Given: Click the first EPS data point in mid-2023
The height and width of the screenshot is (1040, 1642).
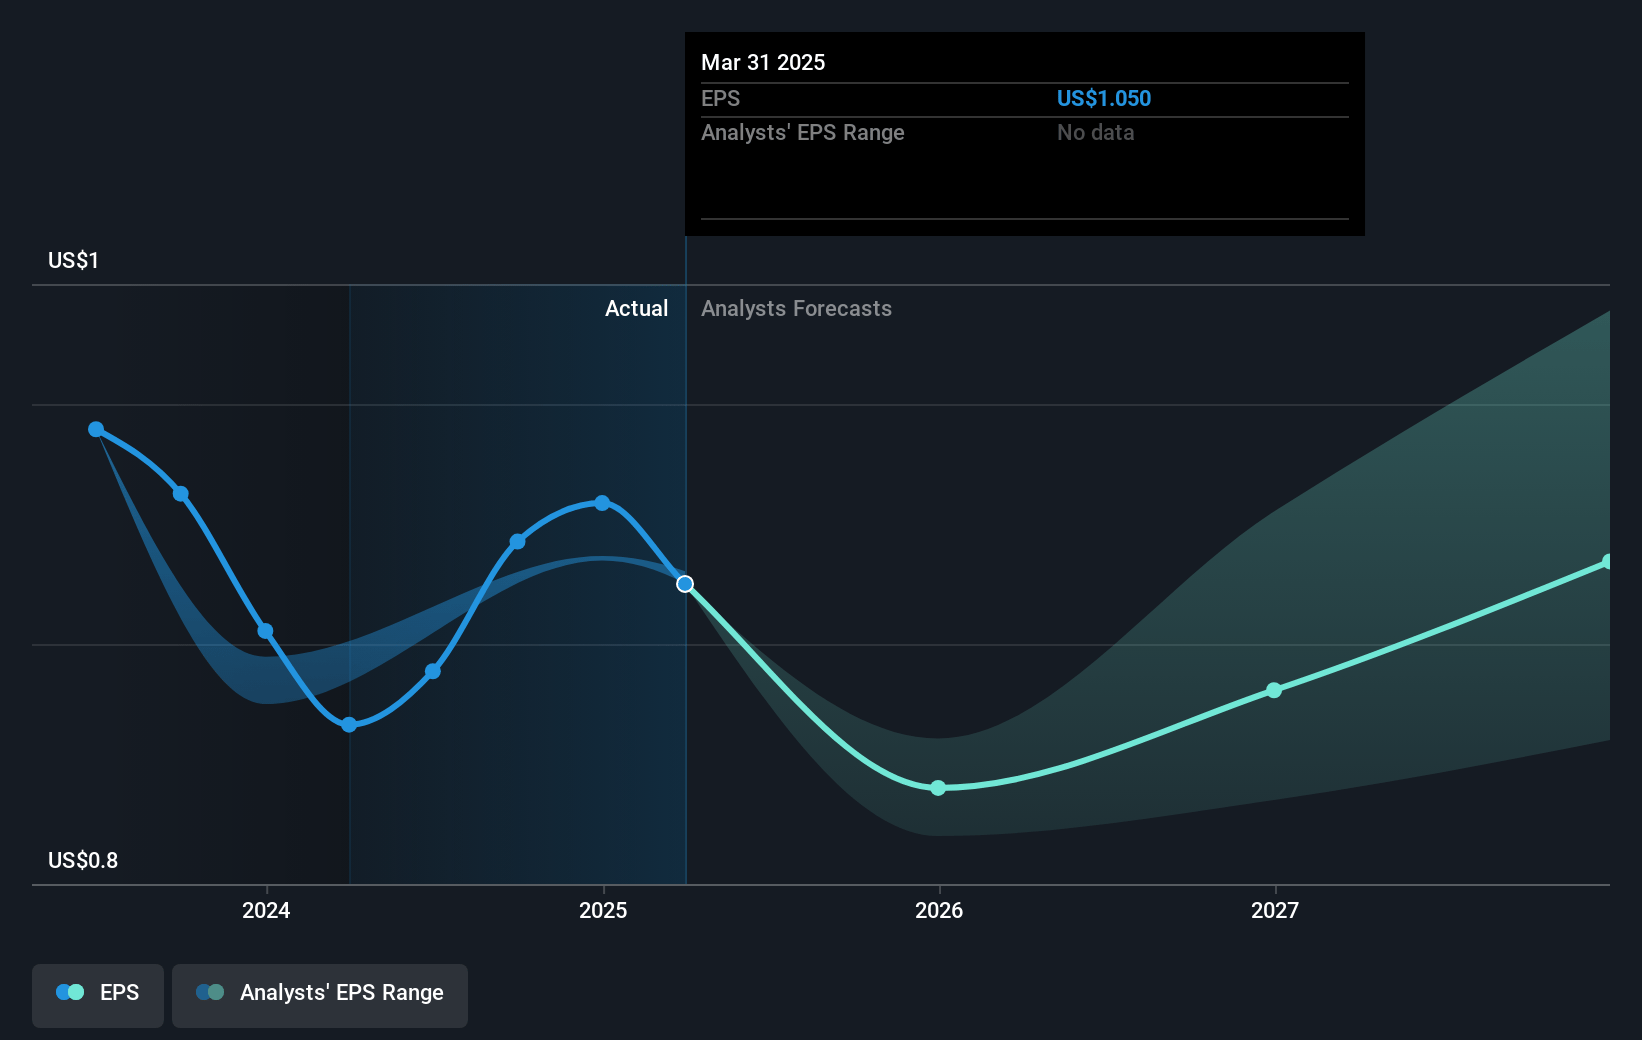Looking at the screenshot, I should point(96,429).
